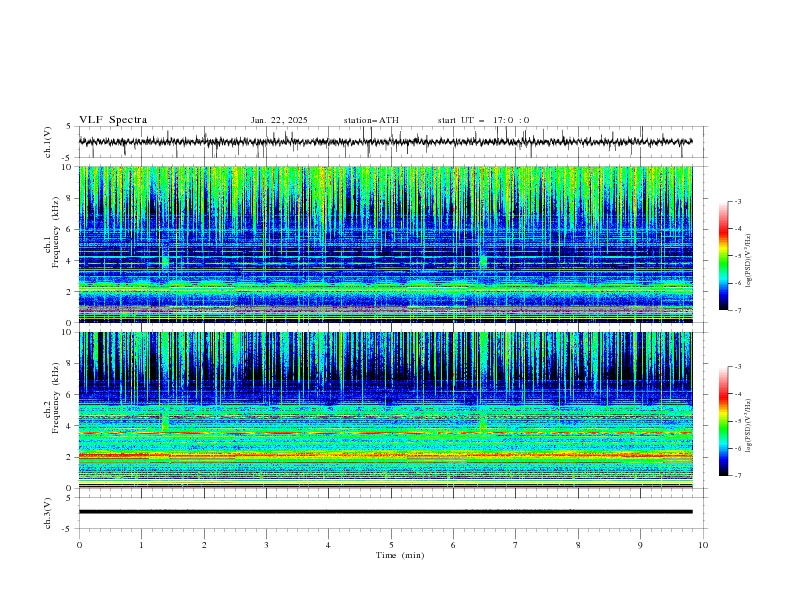The width and height of the screenshot is (792, 612).
Task: Click the date 'Jan. 22, 2025'
Action: 279,120
